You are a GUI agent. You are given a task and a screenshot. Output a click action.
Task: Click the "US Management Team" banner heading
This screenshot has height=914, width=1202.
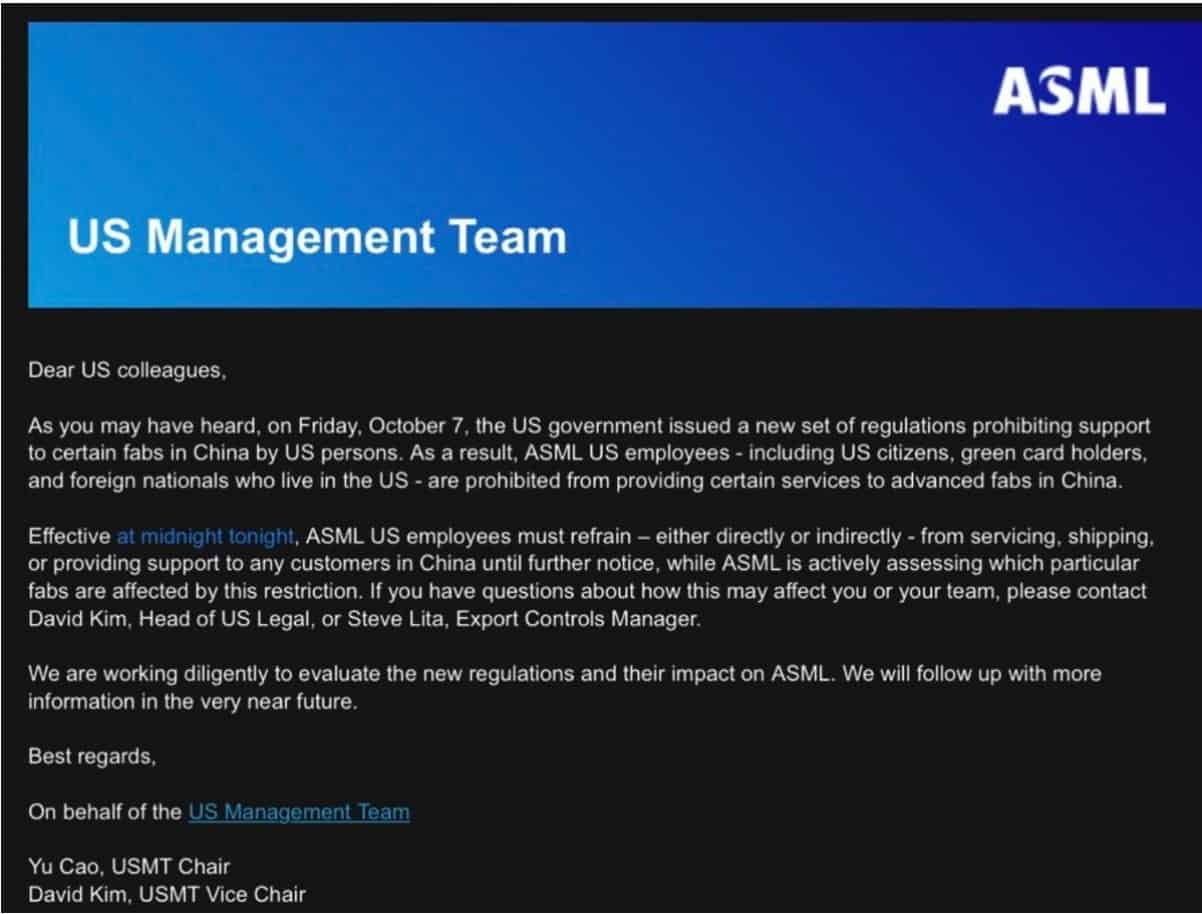(316, 237)
